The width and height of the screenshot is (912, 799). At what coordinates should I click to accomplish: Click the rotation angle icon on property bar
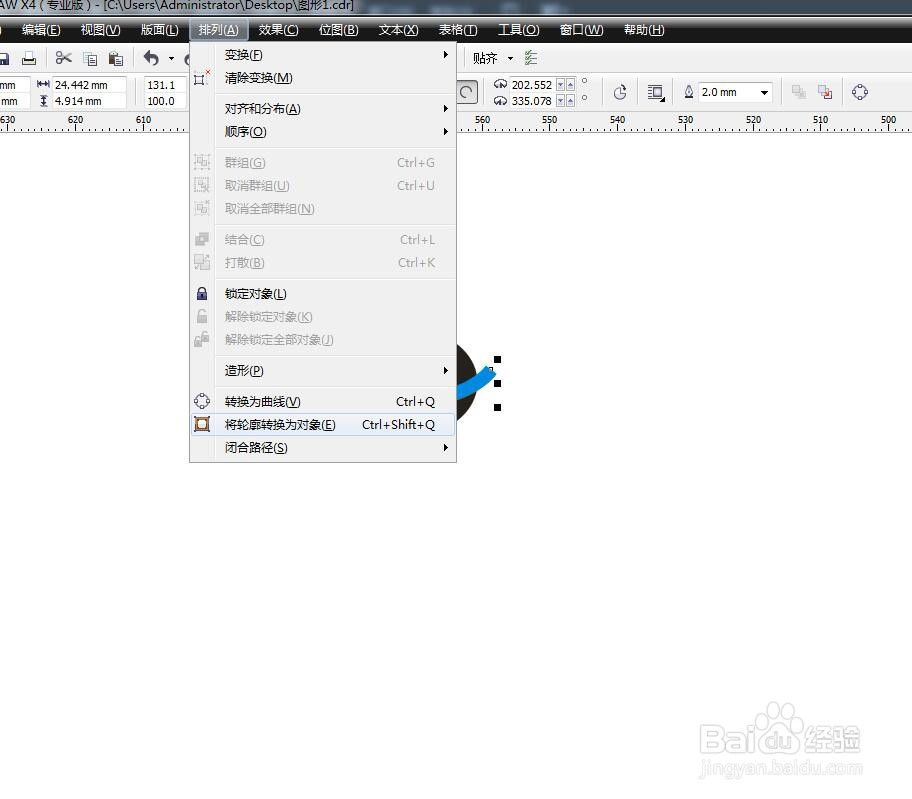620,92
